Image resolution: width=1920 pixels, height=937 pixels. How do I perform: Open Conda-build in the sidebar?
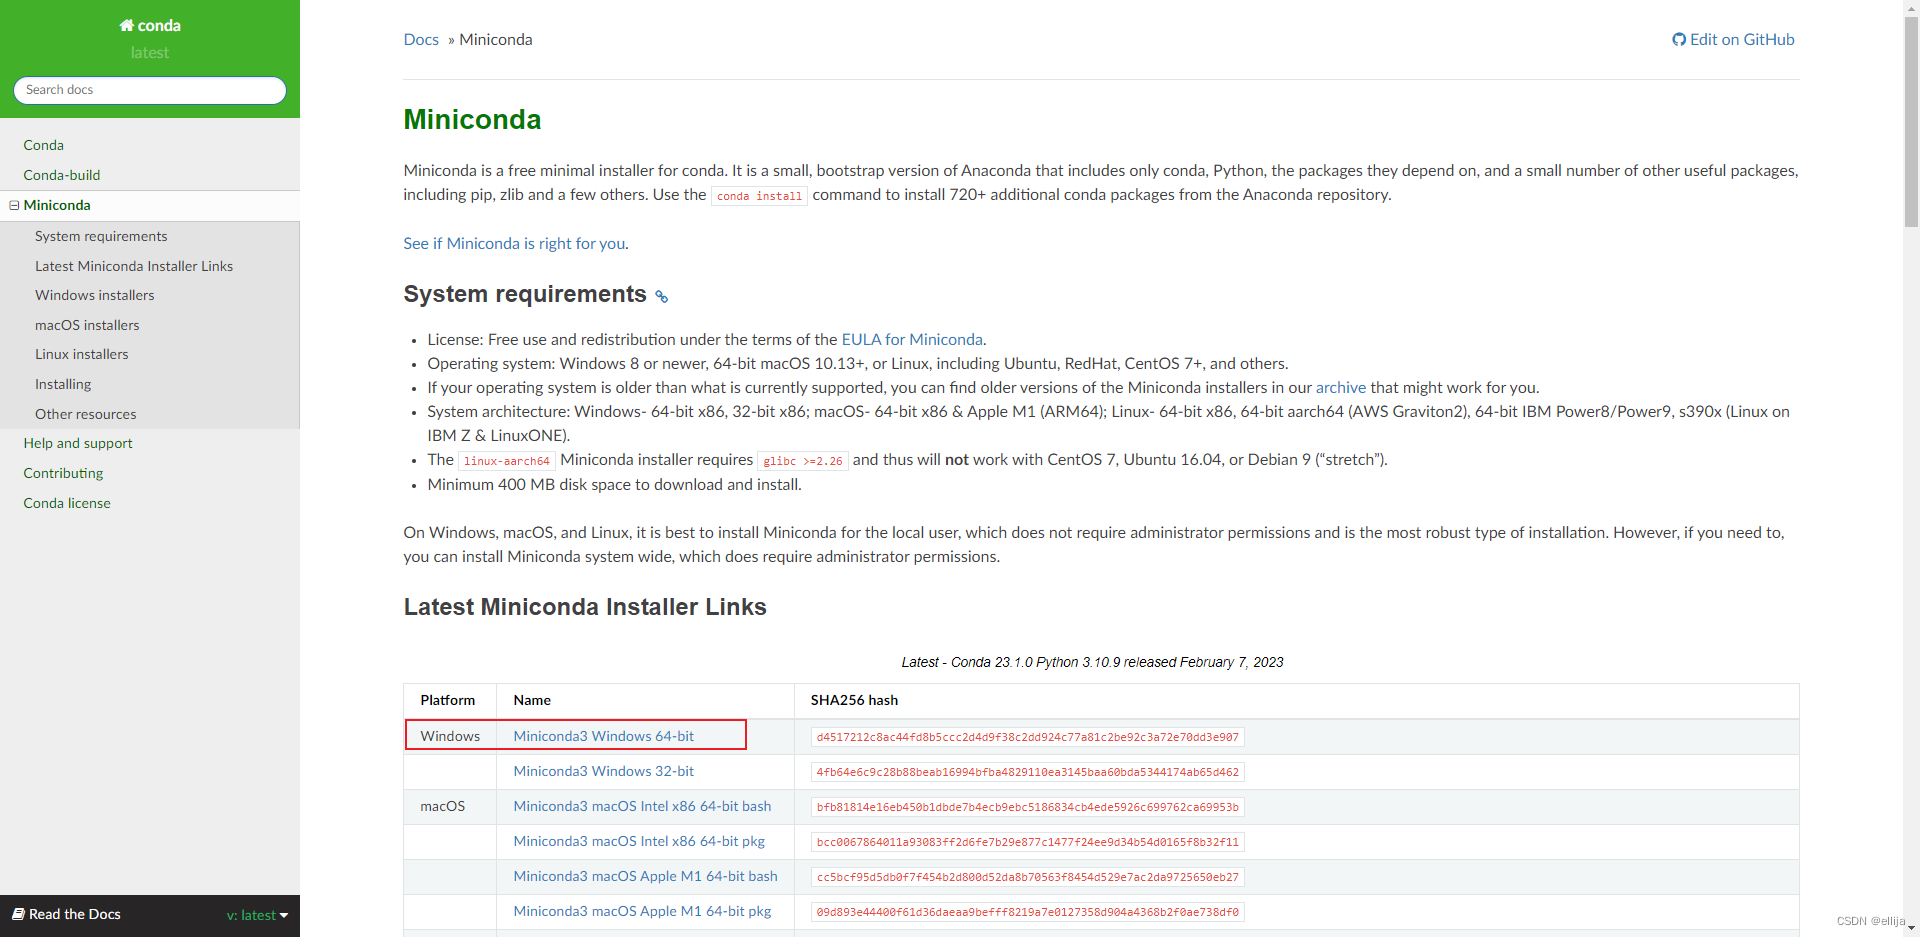tap(62, 175)
